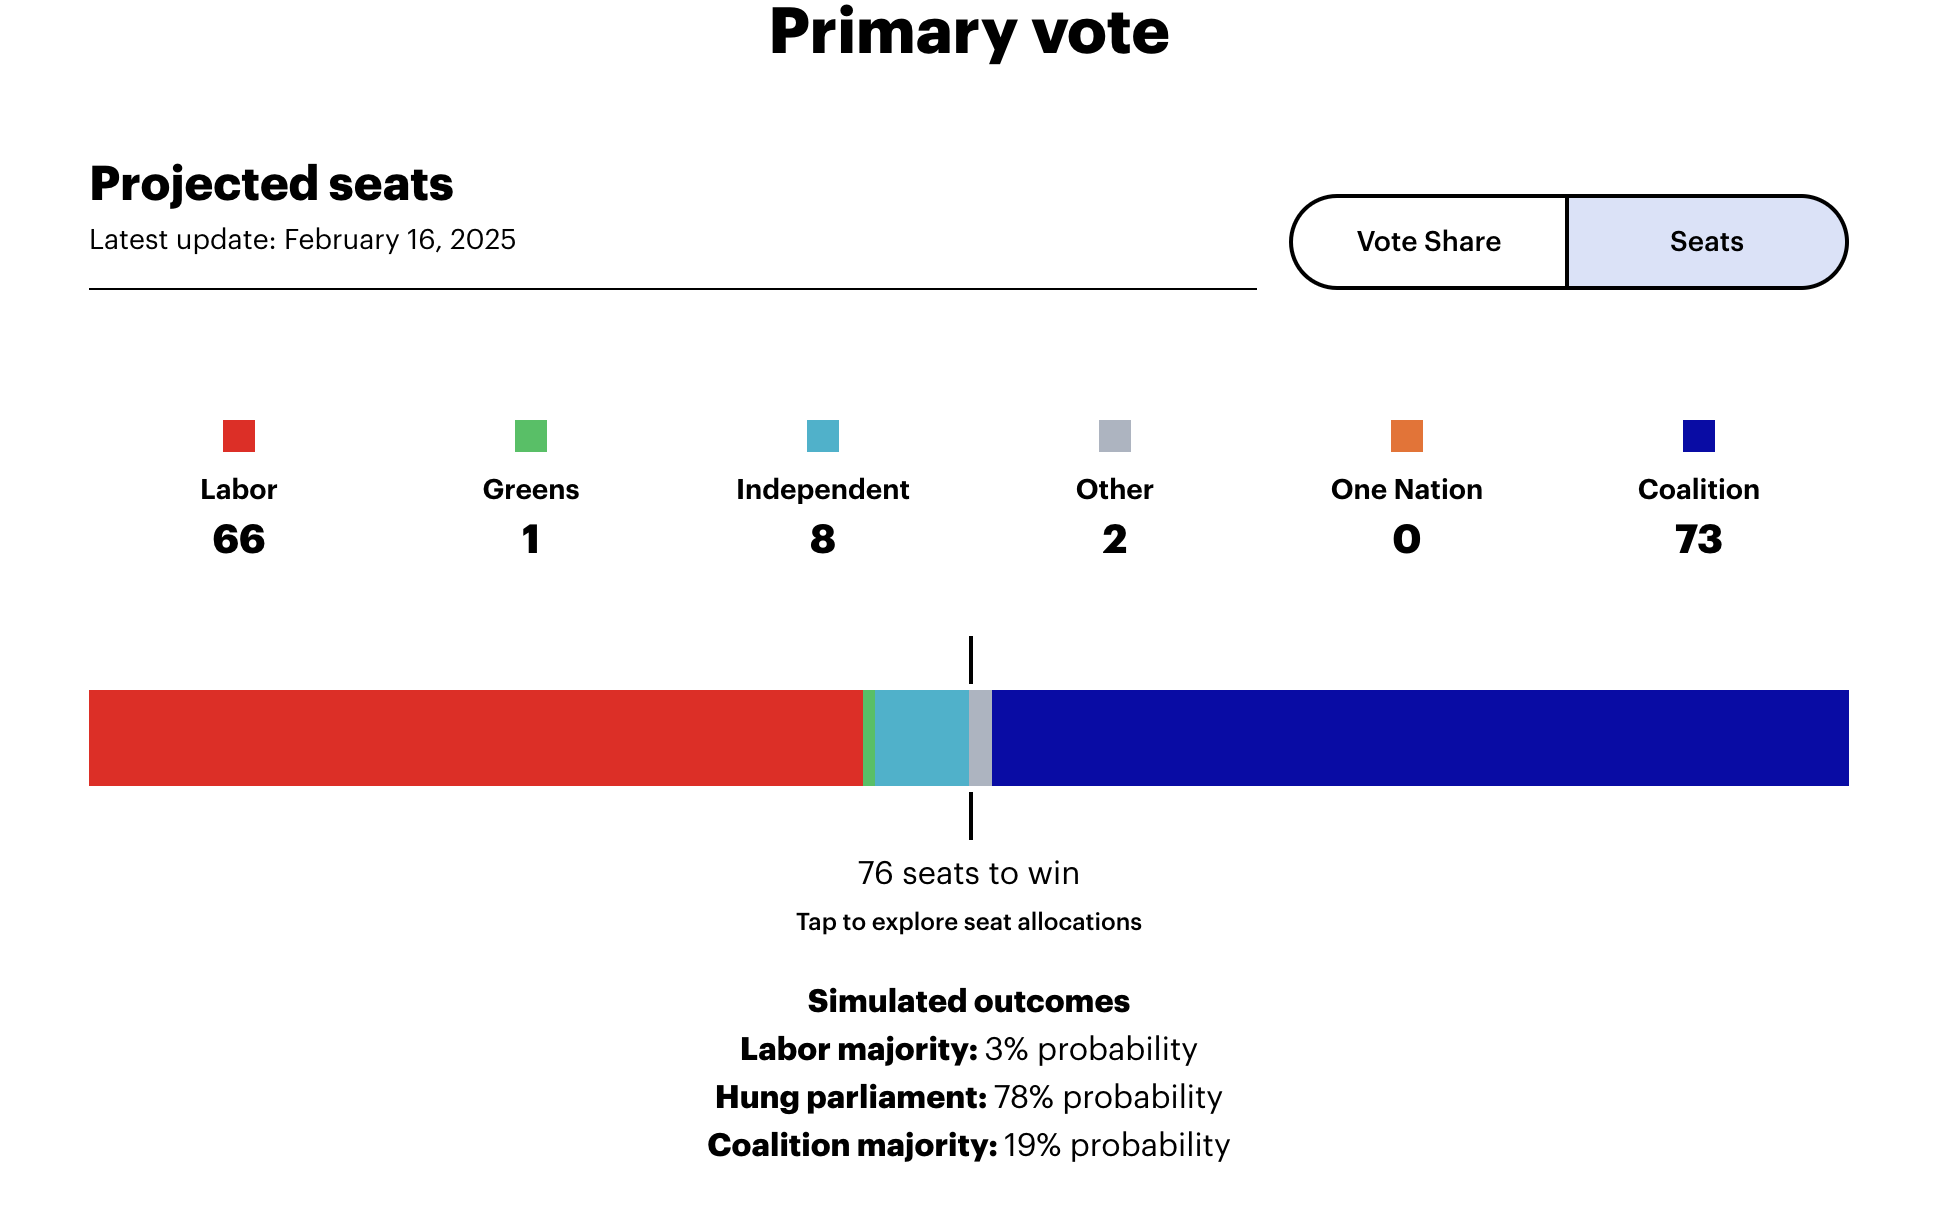Click the One Nation legend label
The height and width of the screenshot is (1232, 1948).
1407,489
